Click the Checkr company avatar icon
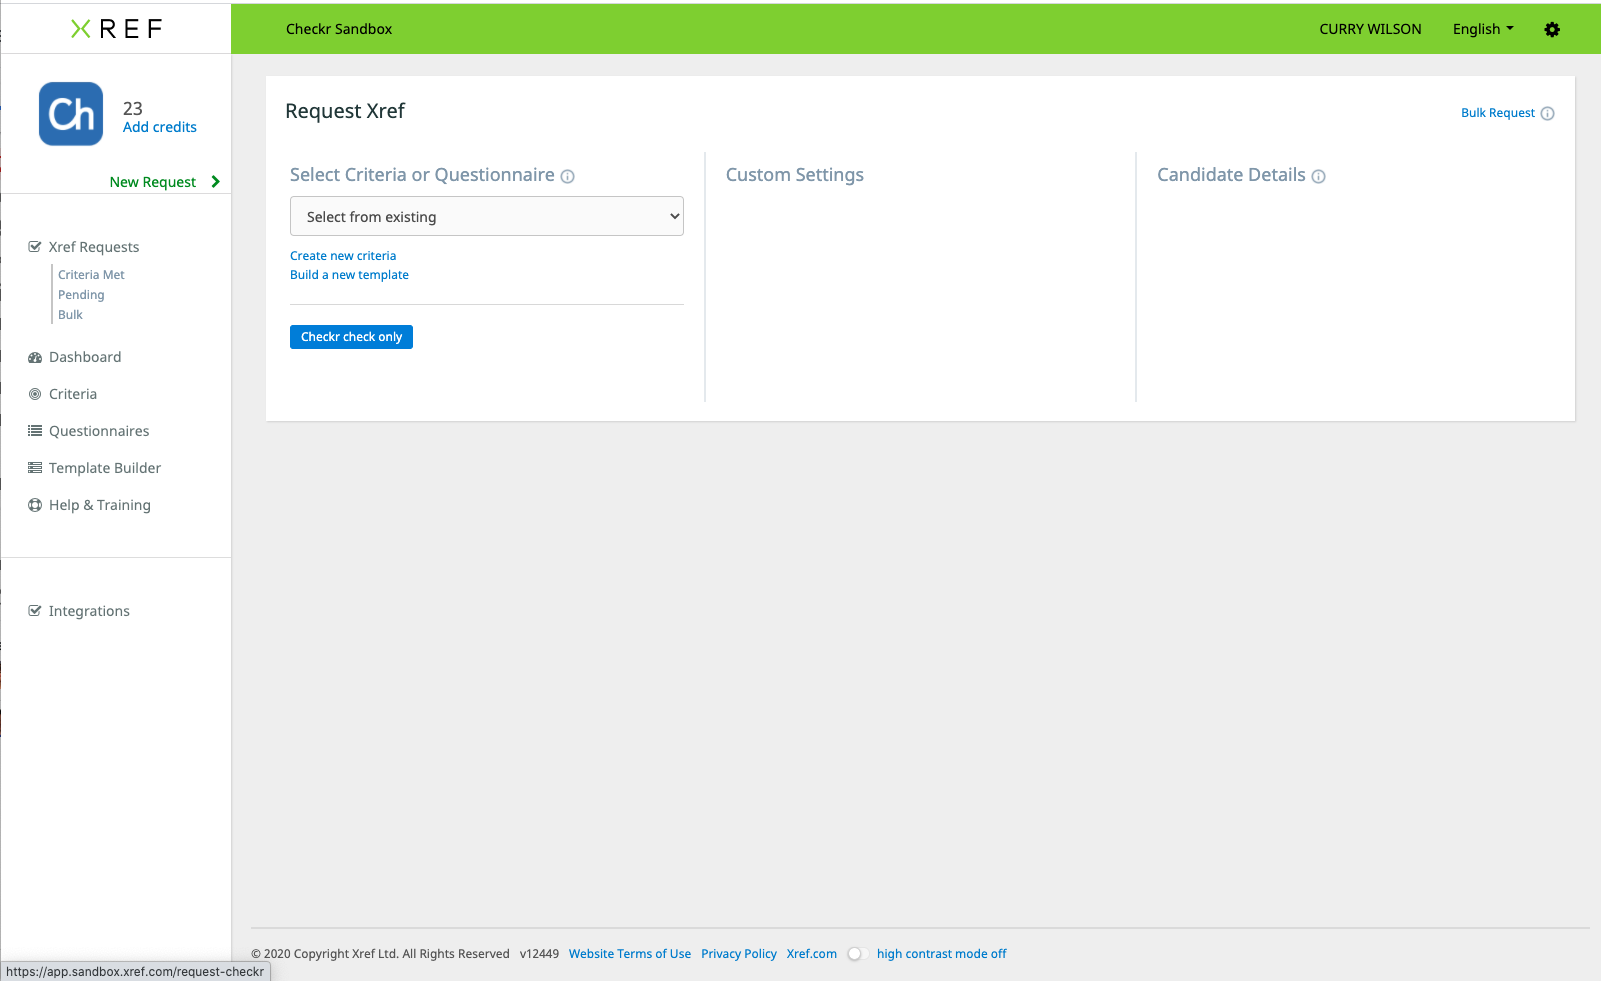 click(x=71, y=114)
